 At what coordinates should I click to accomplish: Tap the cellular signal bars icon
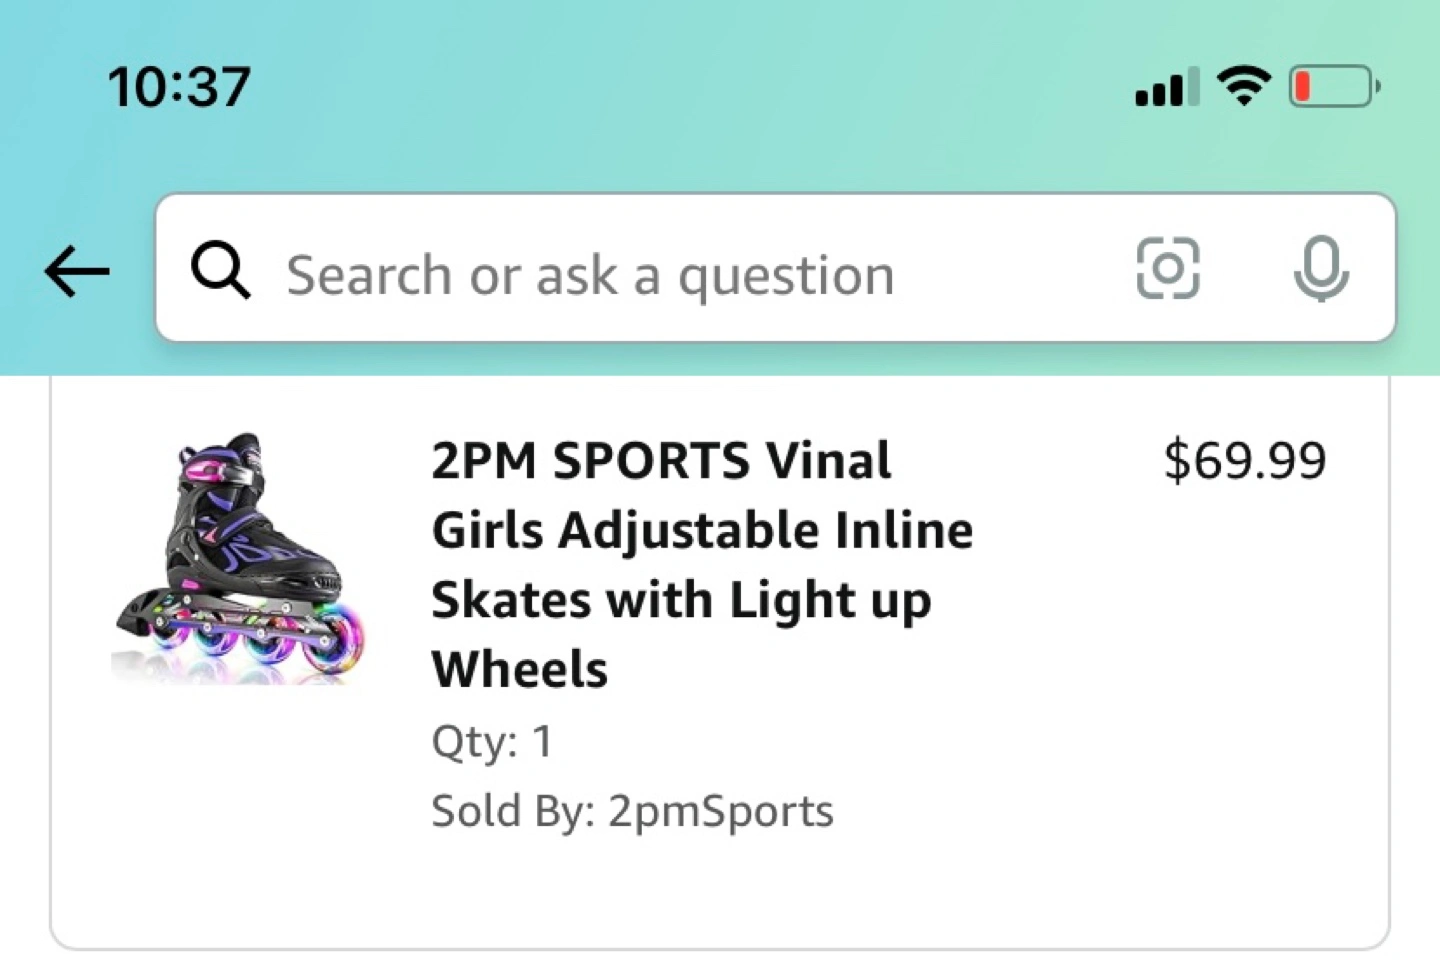pos(1166,88)
